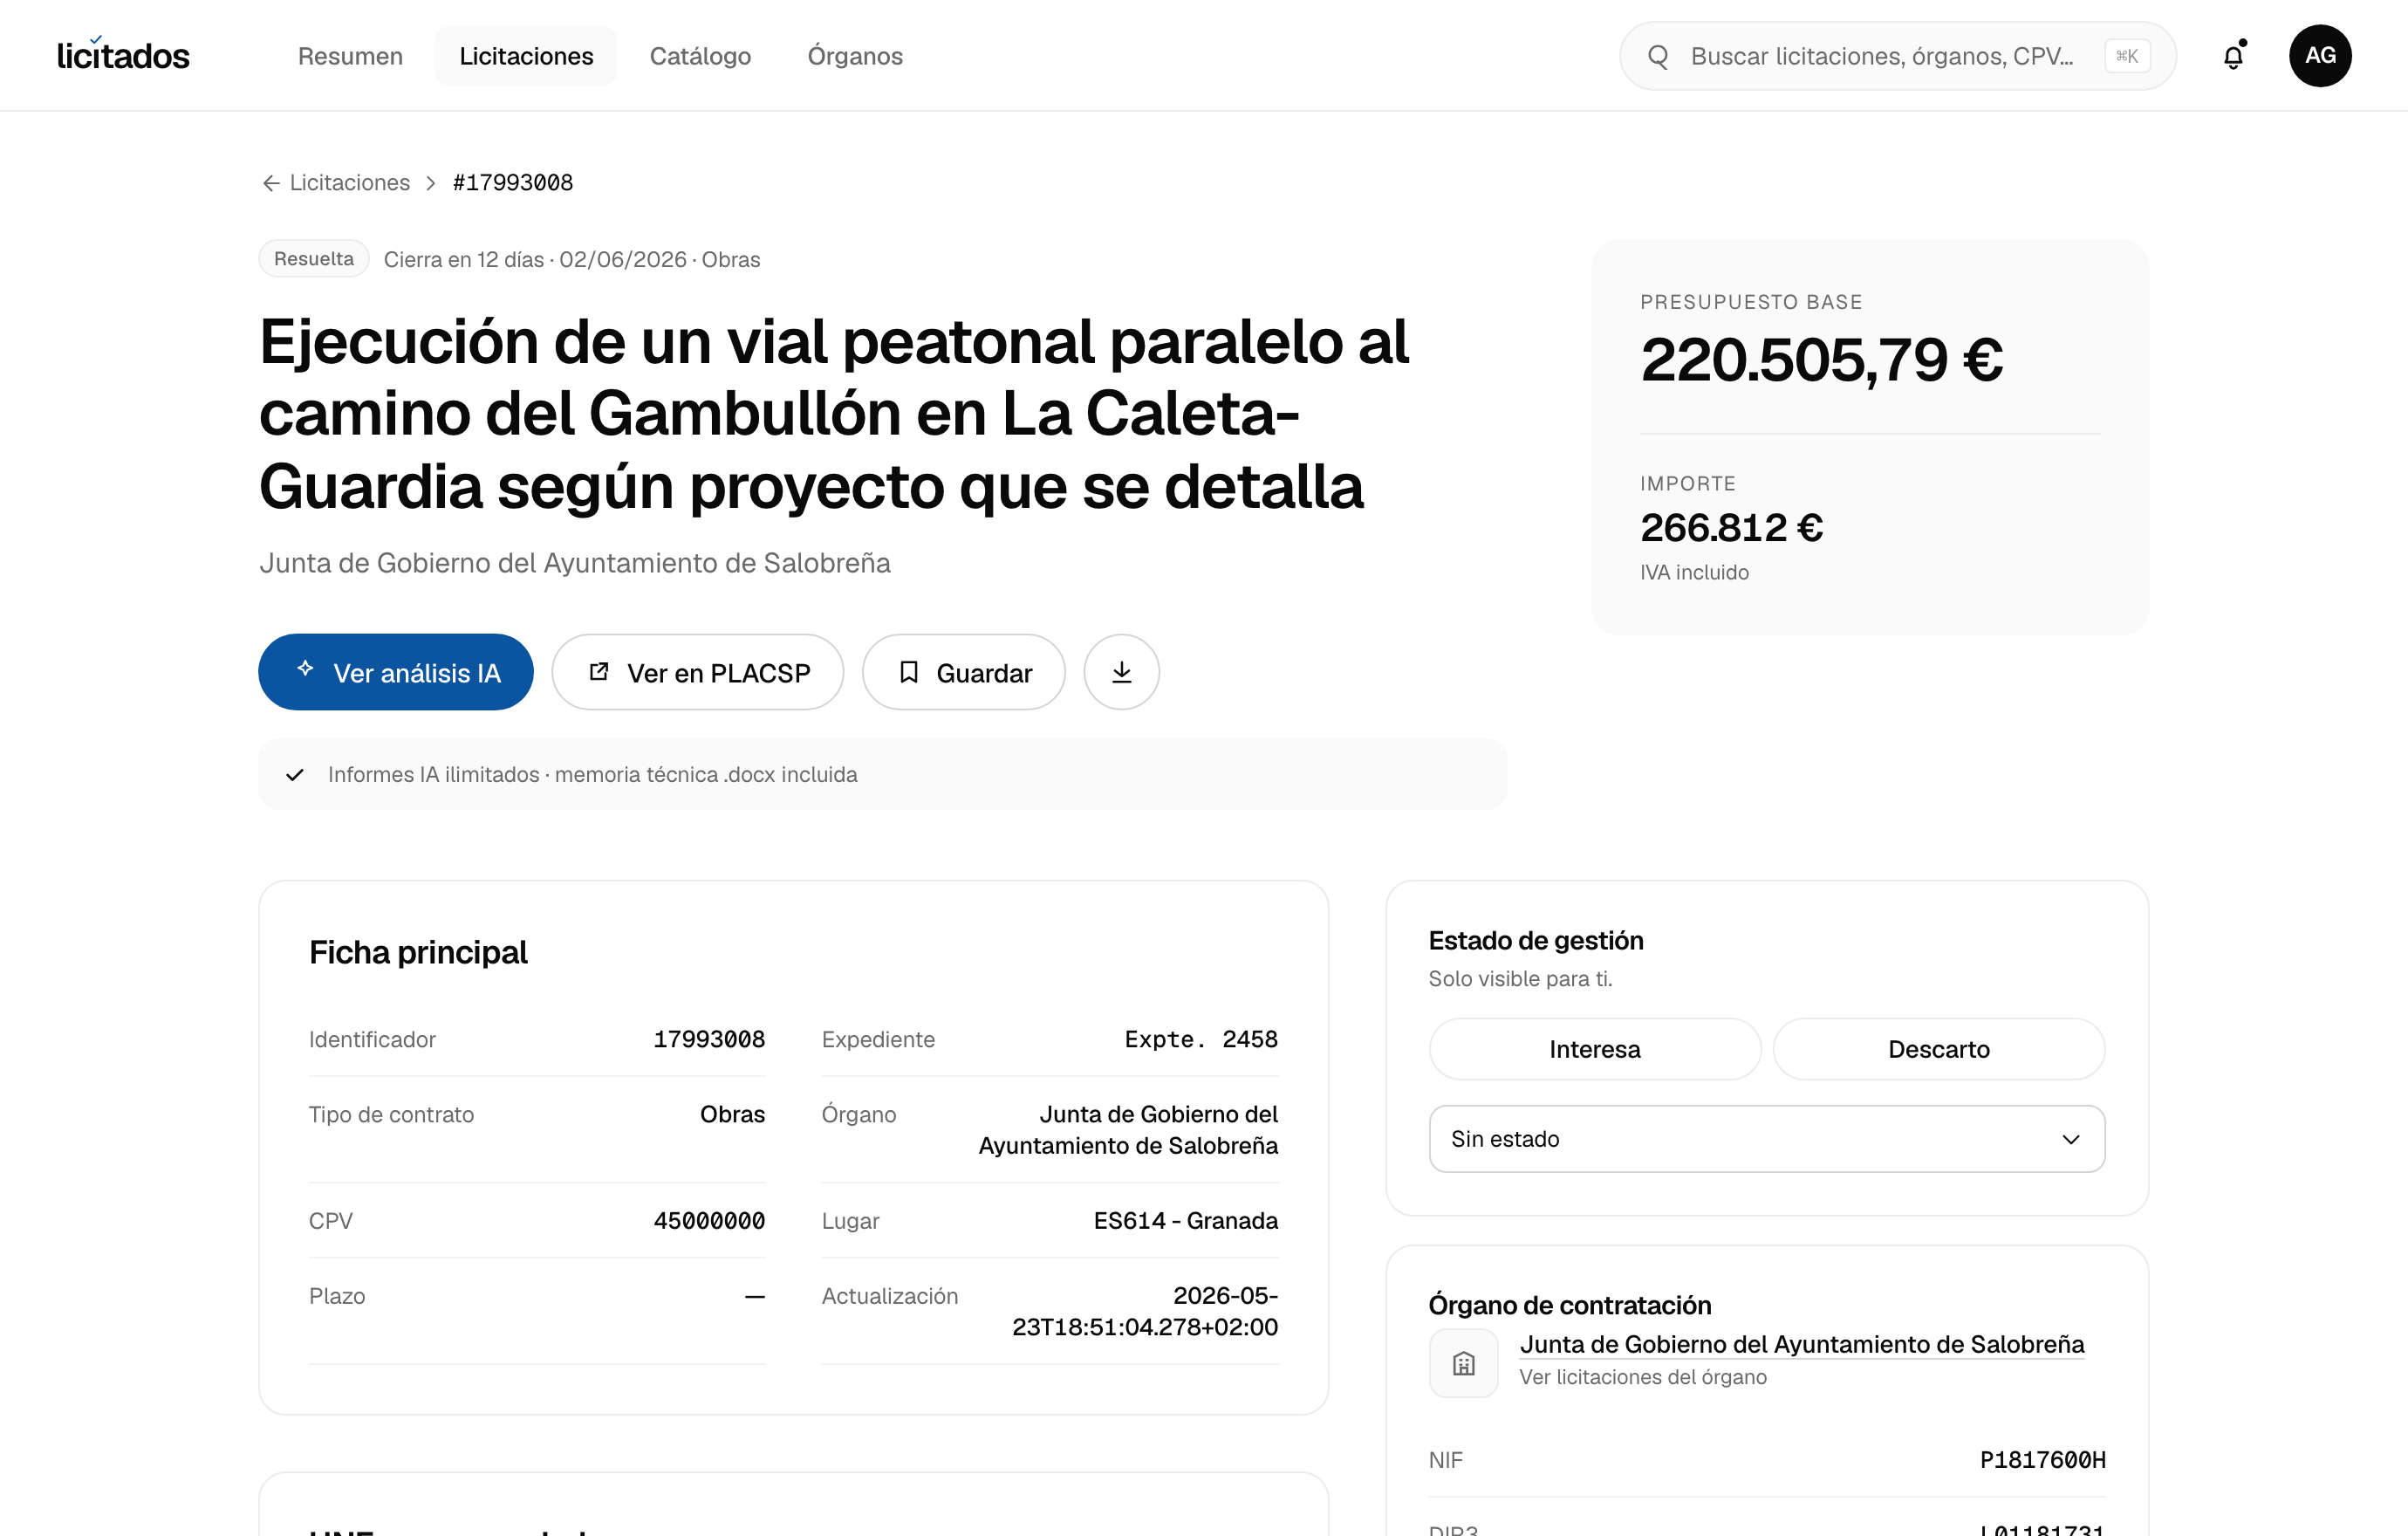The image size is (2408, 1536).
Task: Expand dropdown via the Sin estado chevron
Action: [x=2070, y=1139]
